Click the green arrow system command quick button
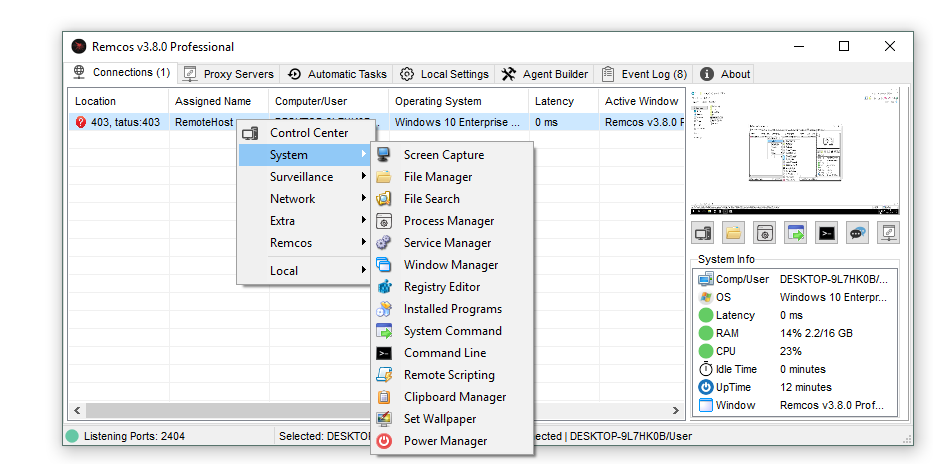The image size is (933, 464). click(795, 233)
